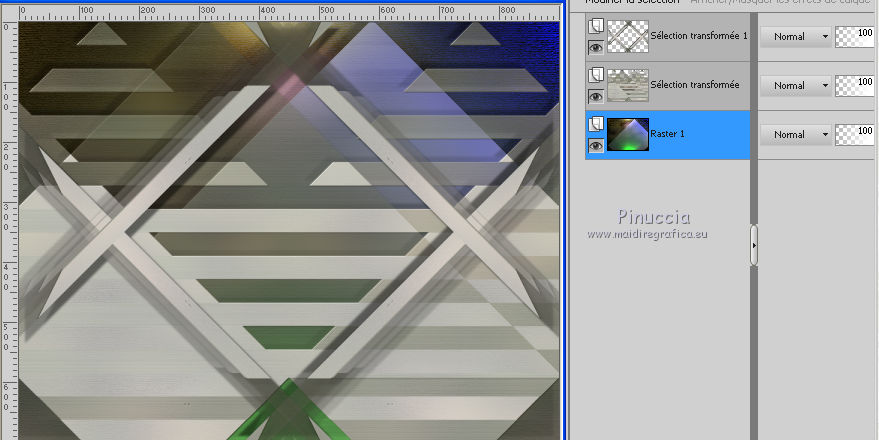This screenshot has width=879, height=440.
Task: Hide the Sélection transformée 1 layer
Action: pyautogui.click(x=596, y=48)
